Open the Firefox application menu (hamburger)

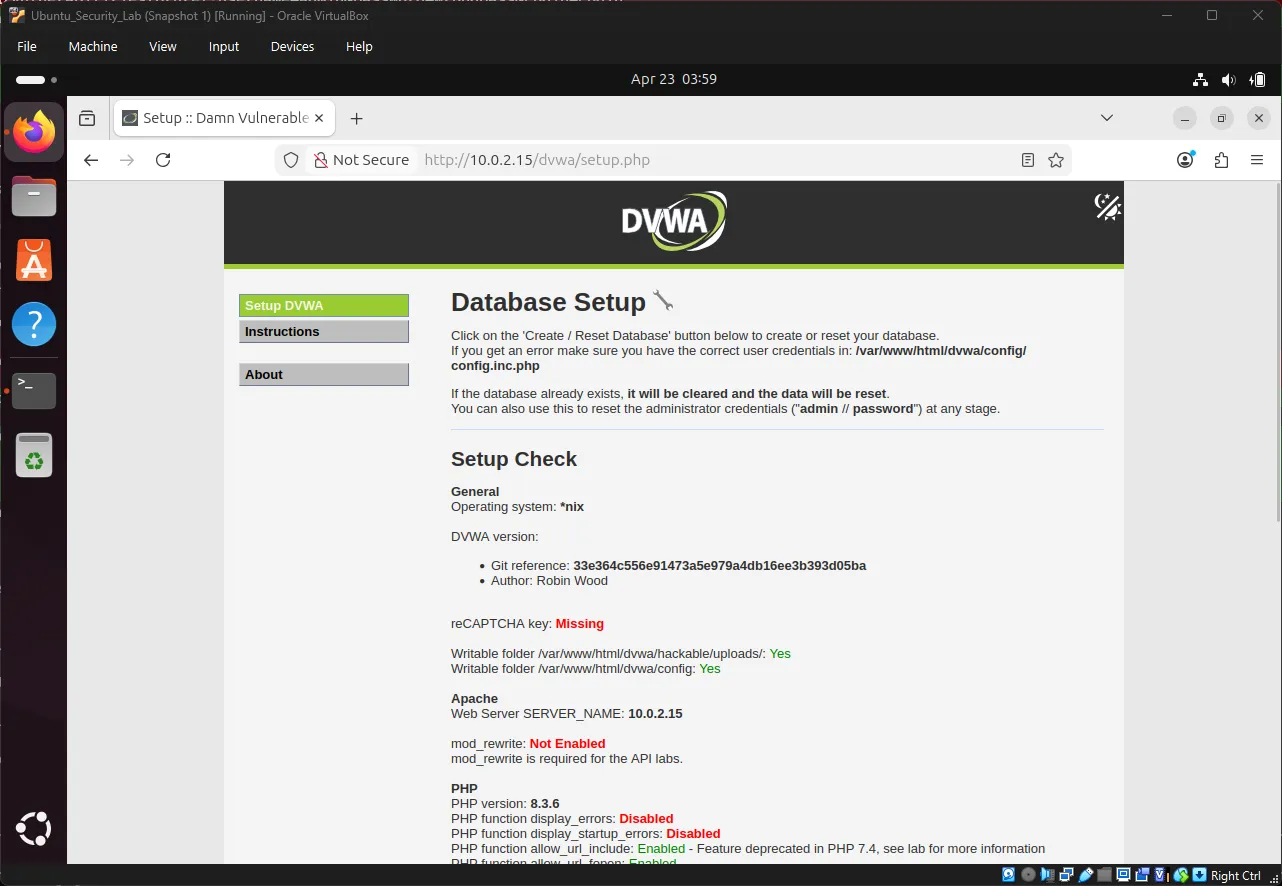pyautogui.click(x=1257, y=159)
